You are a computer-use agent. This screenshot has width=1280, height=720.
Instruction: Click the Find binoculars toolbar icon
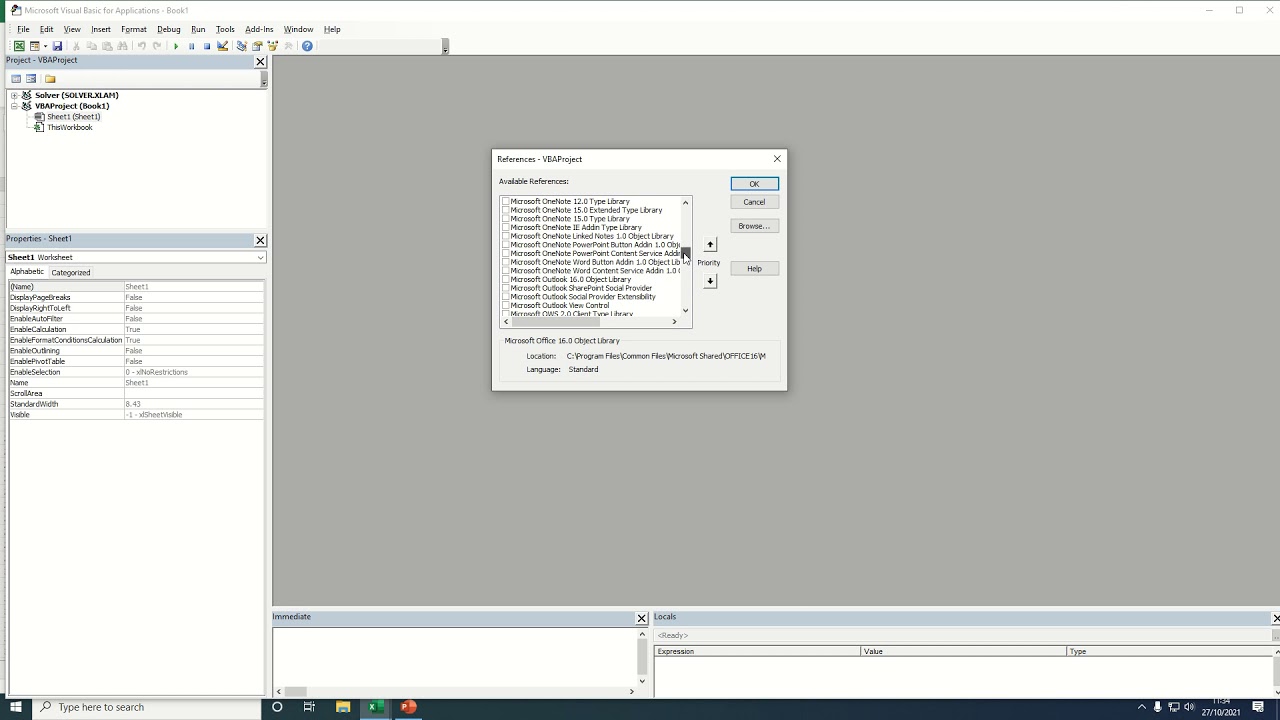coord(122,46)
